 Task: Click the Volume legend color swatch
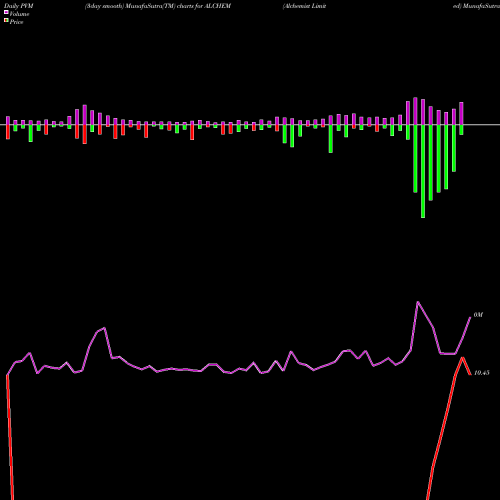point(6,12)
